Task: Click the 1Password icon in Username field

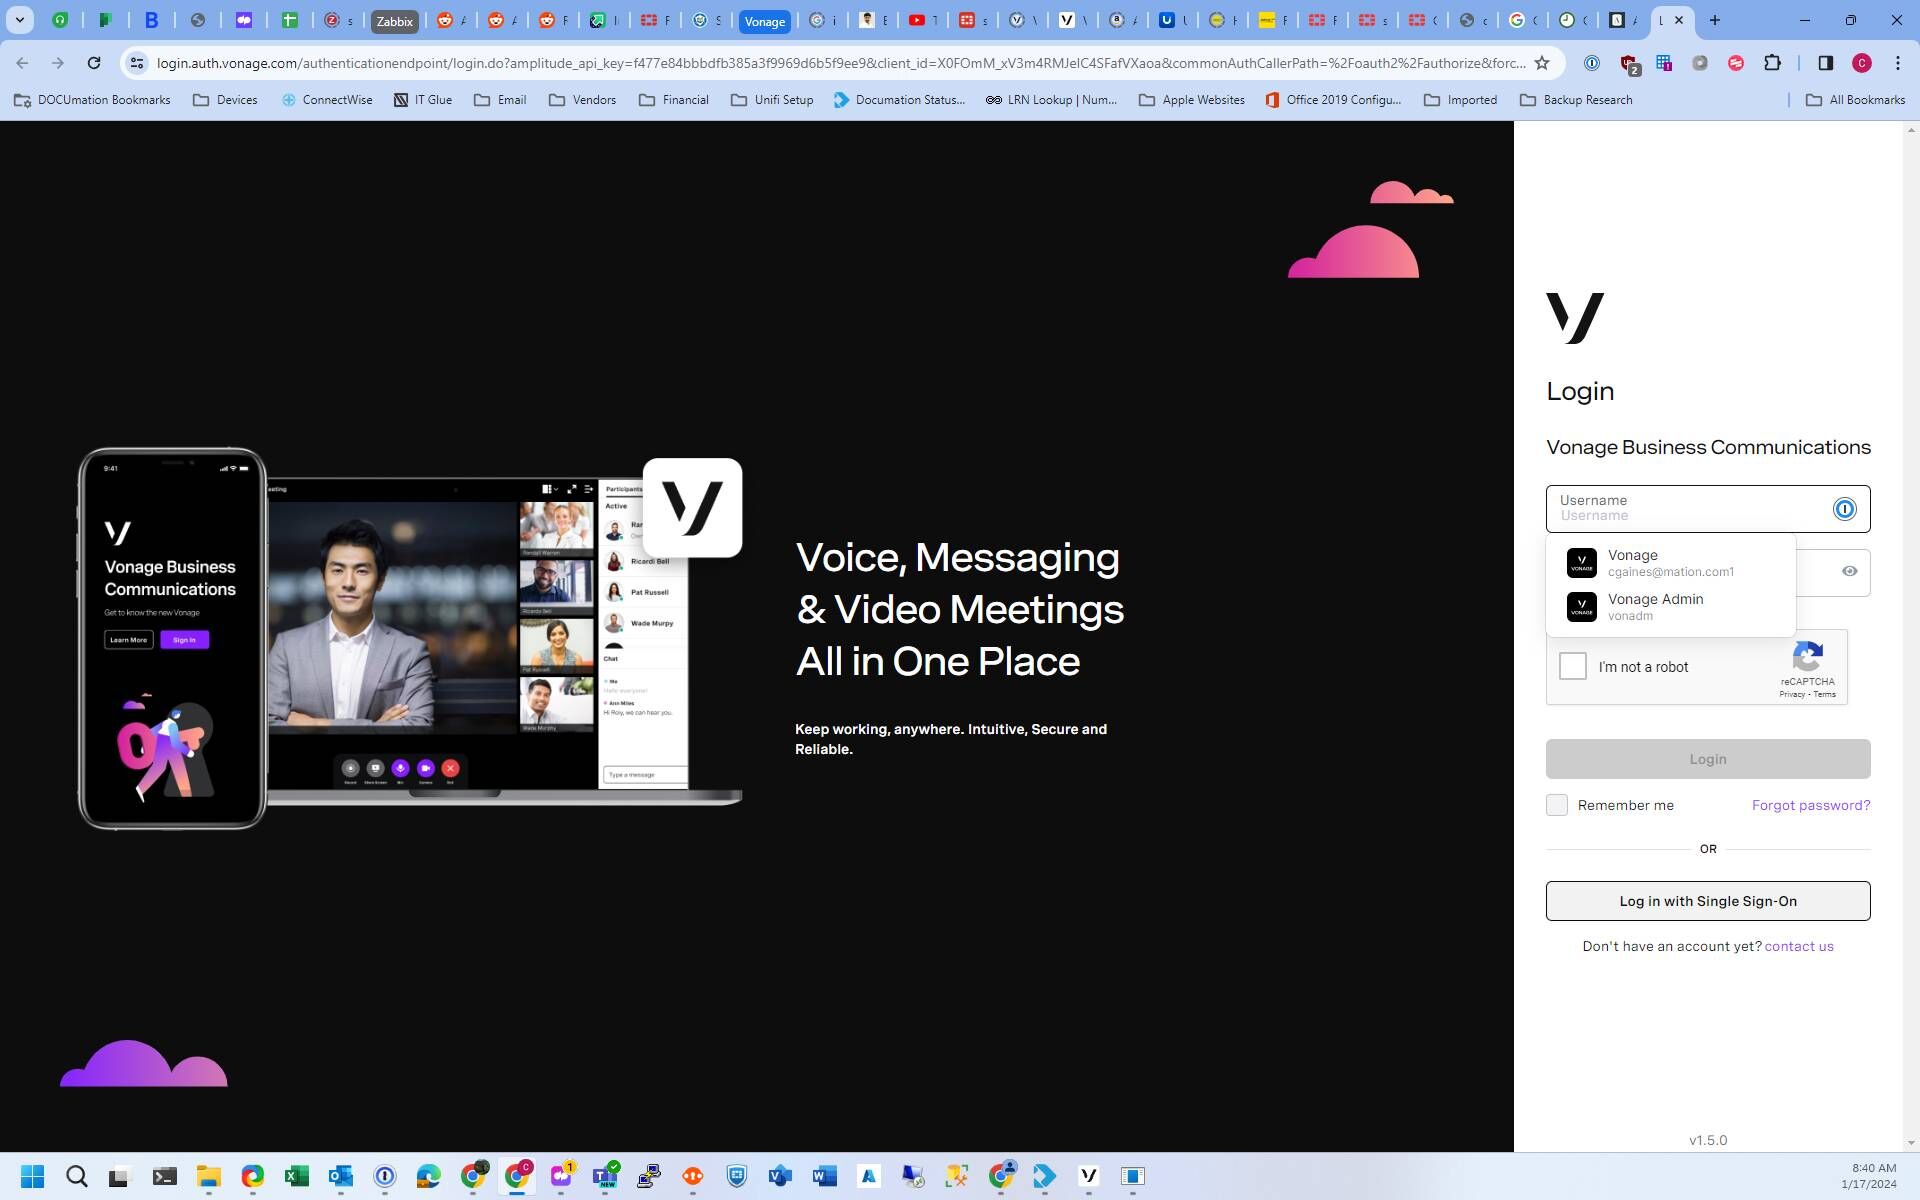Action: [x=1844, y=509]
